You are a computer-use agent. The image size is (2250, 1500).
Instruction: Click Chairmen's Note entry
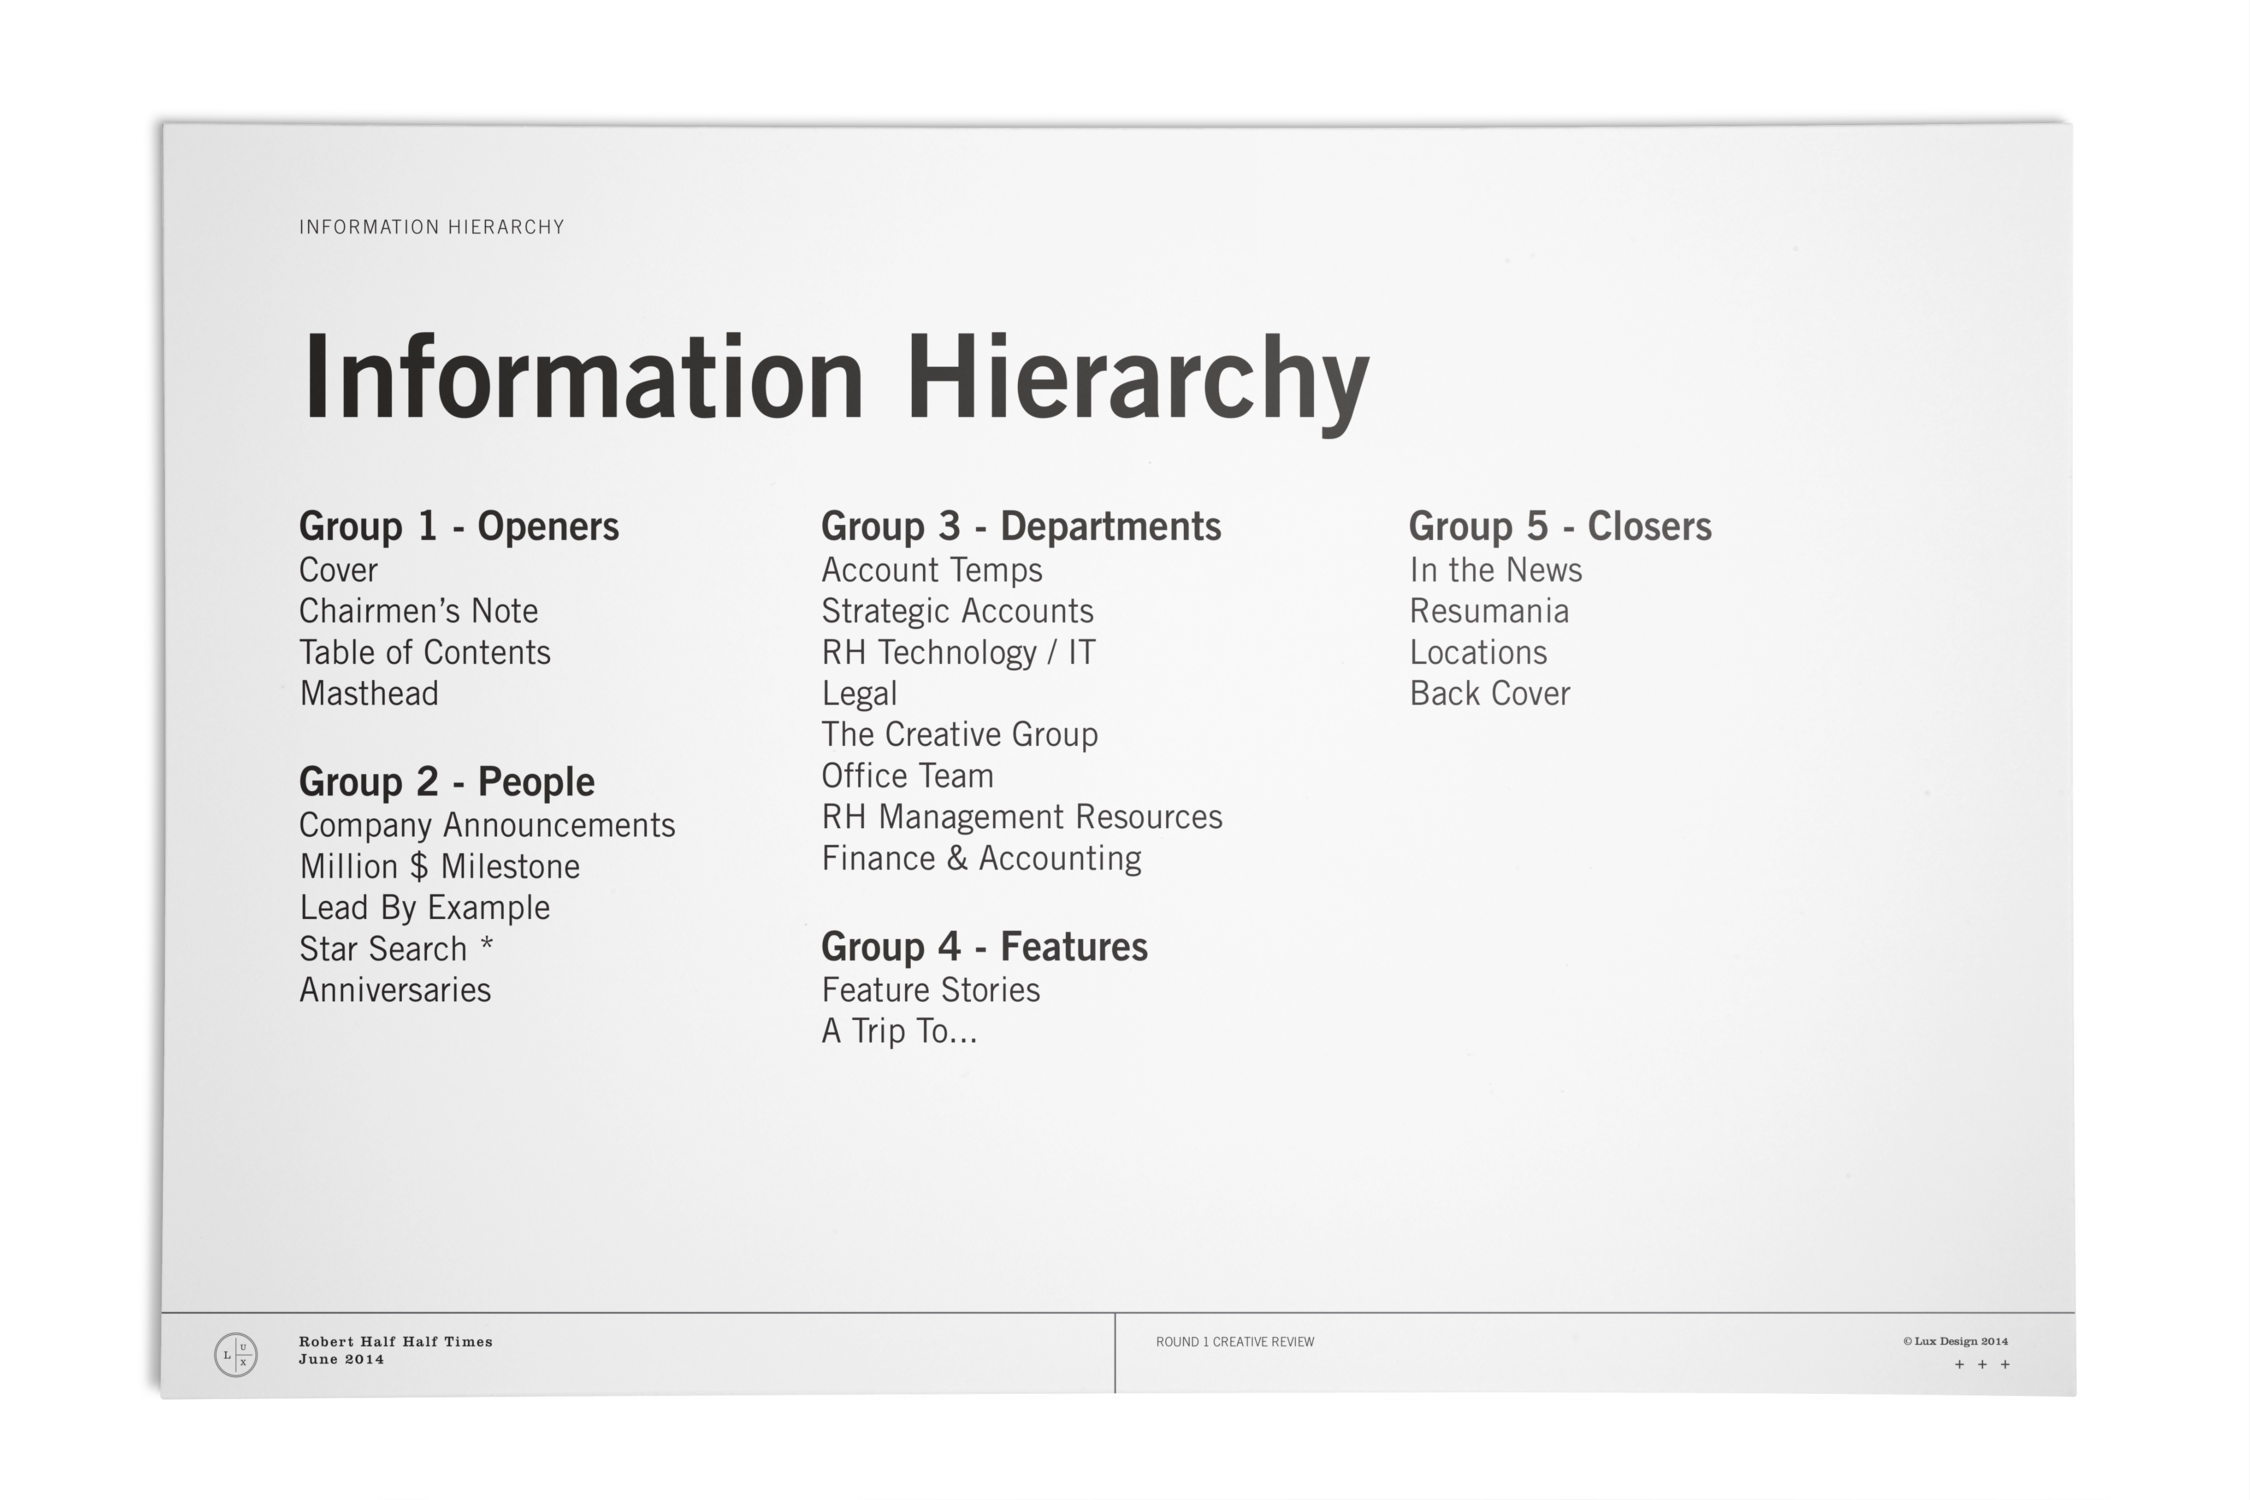(x=419, y=611)
